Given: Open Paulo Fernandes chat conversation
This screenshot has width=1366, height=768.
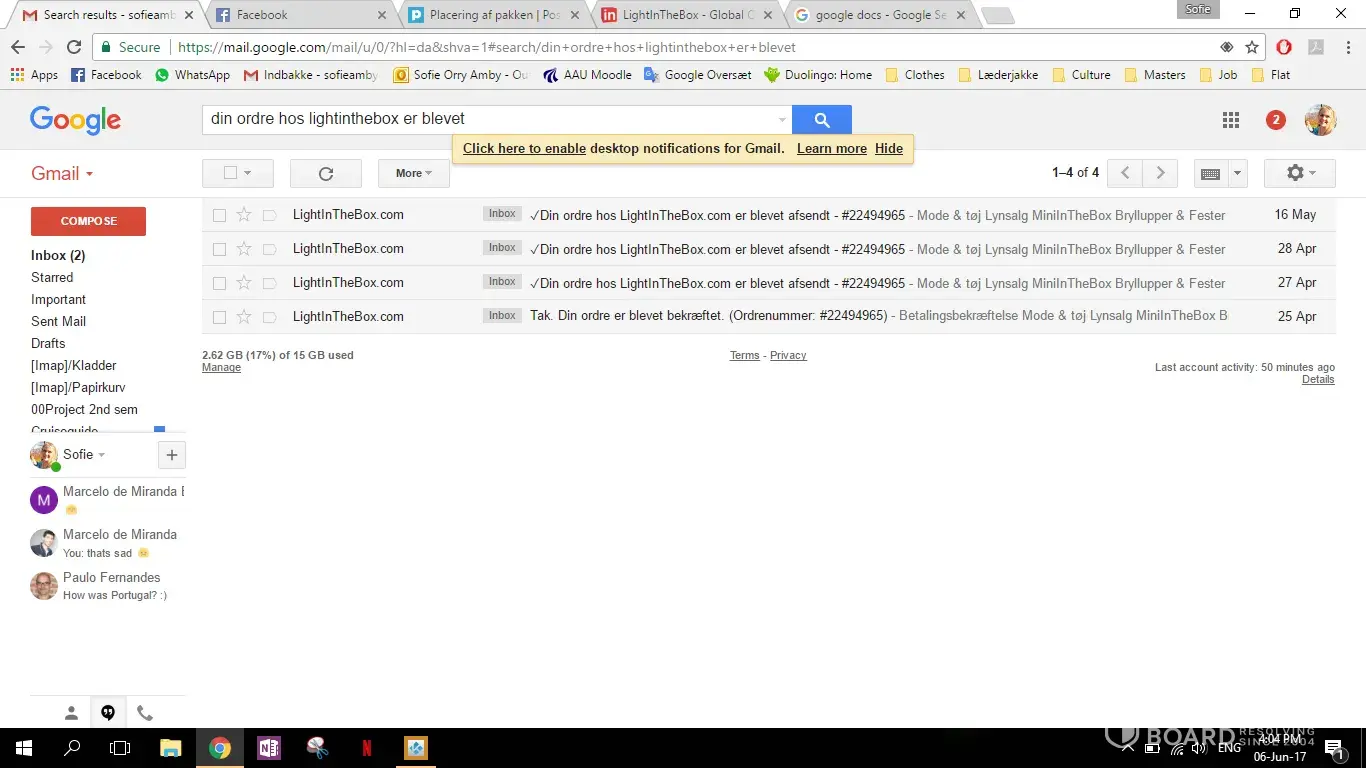Looking at the screenshot, I should pyautogui.click(x=107, y=586).
